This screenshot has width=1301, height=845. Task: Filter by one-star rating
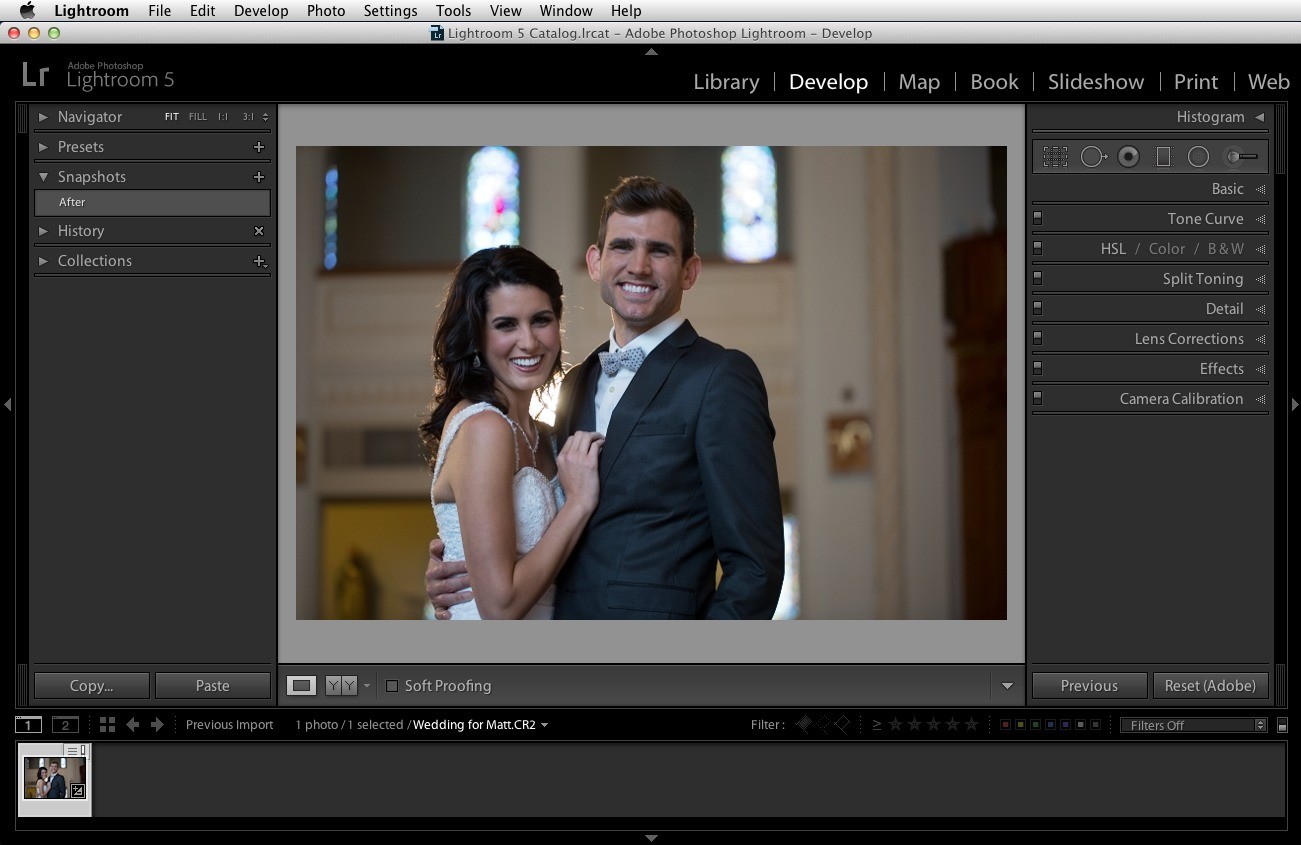click(x=896, y=724)
